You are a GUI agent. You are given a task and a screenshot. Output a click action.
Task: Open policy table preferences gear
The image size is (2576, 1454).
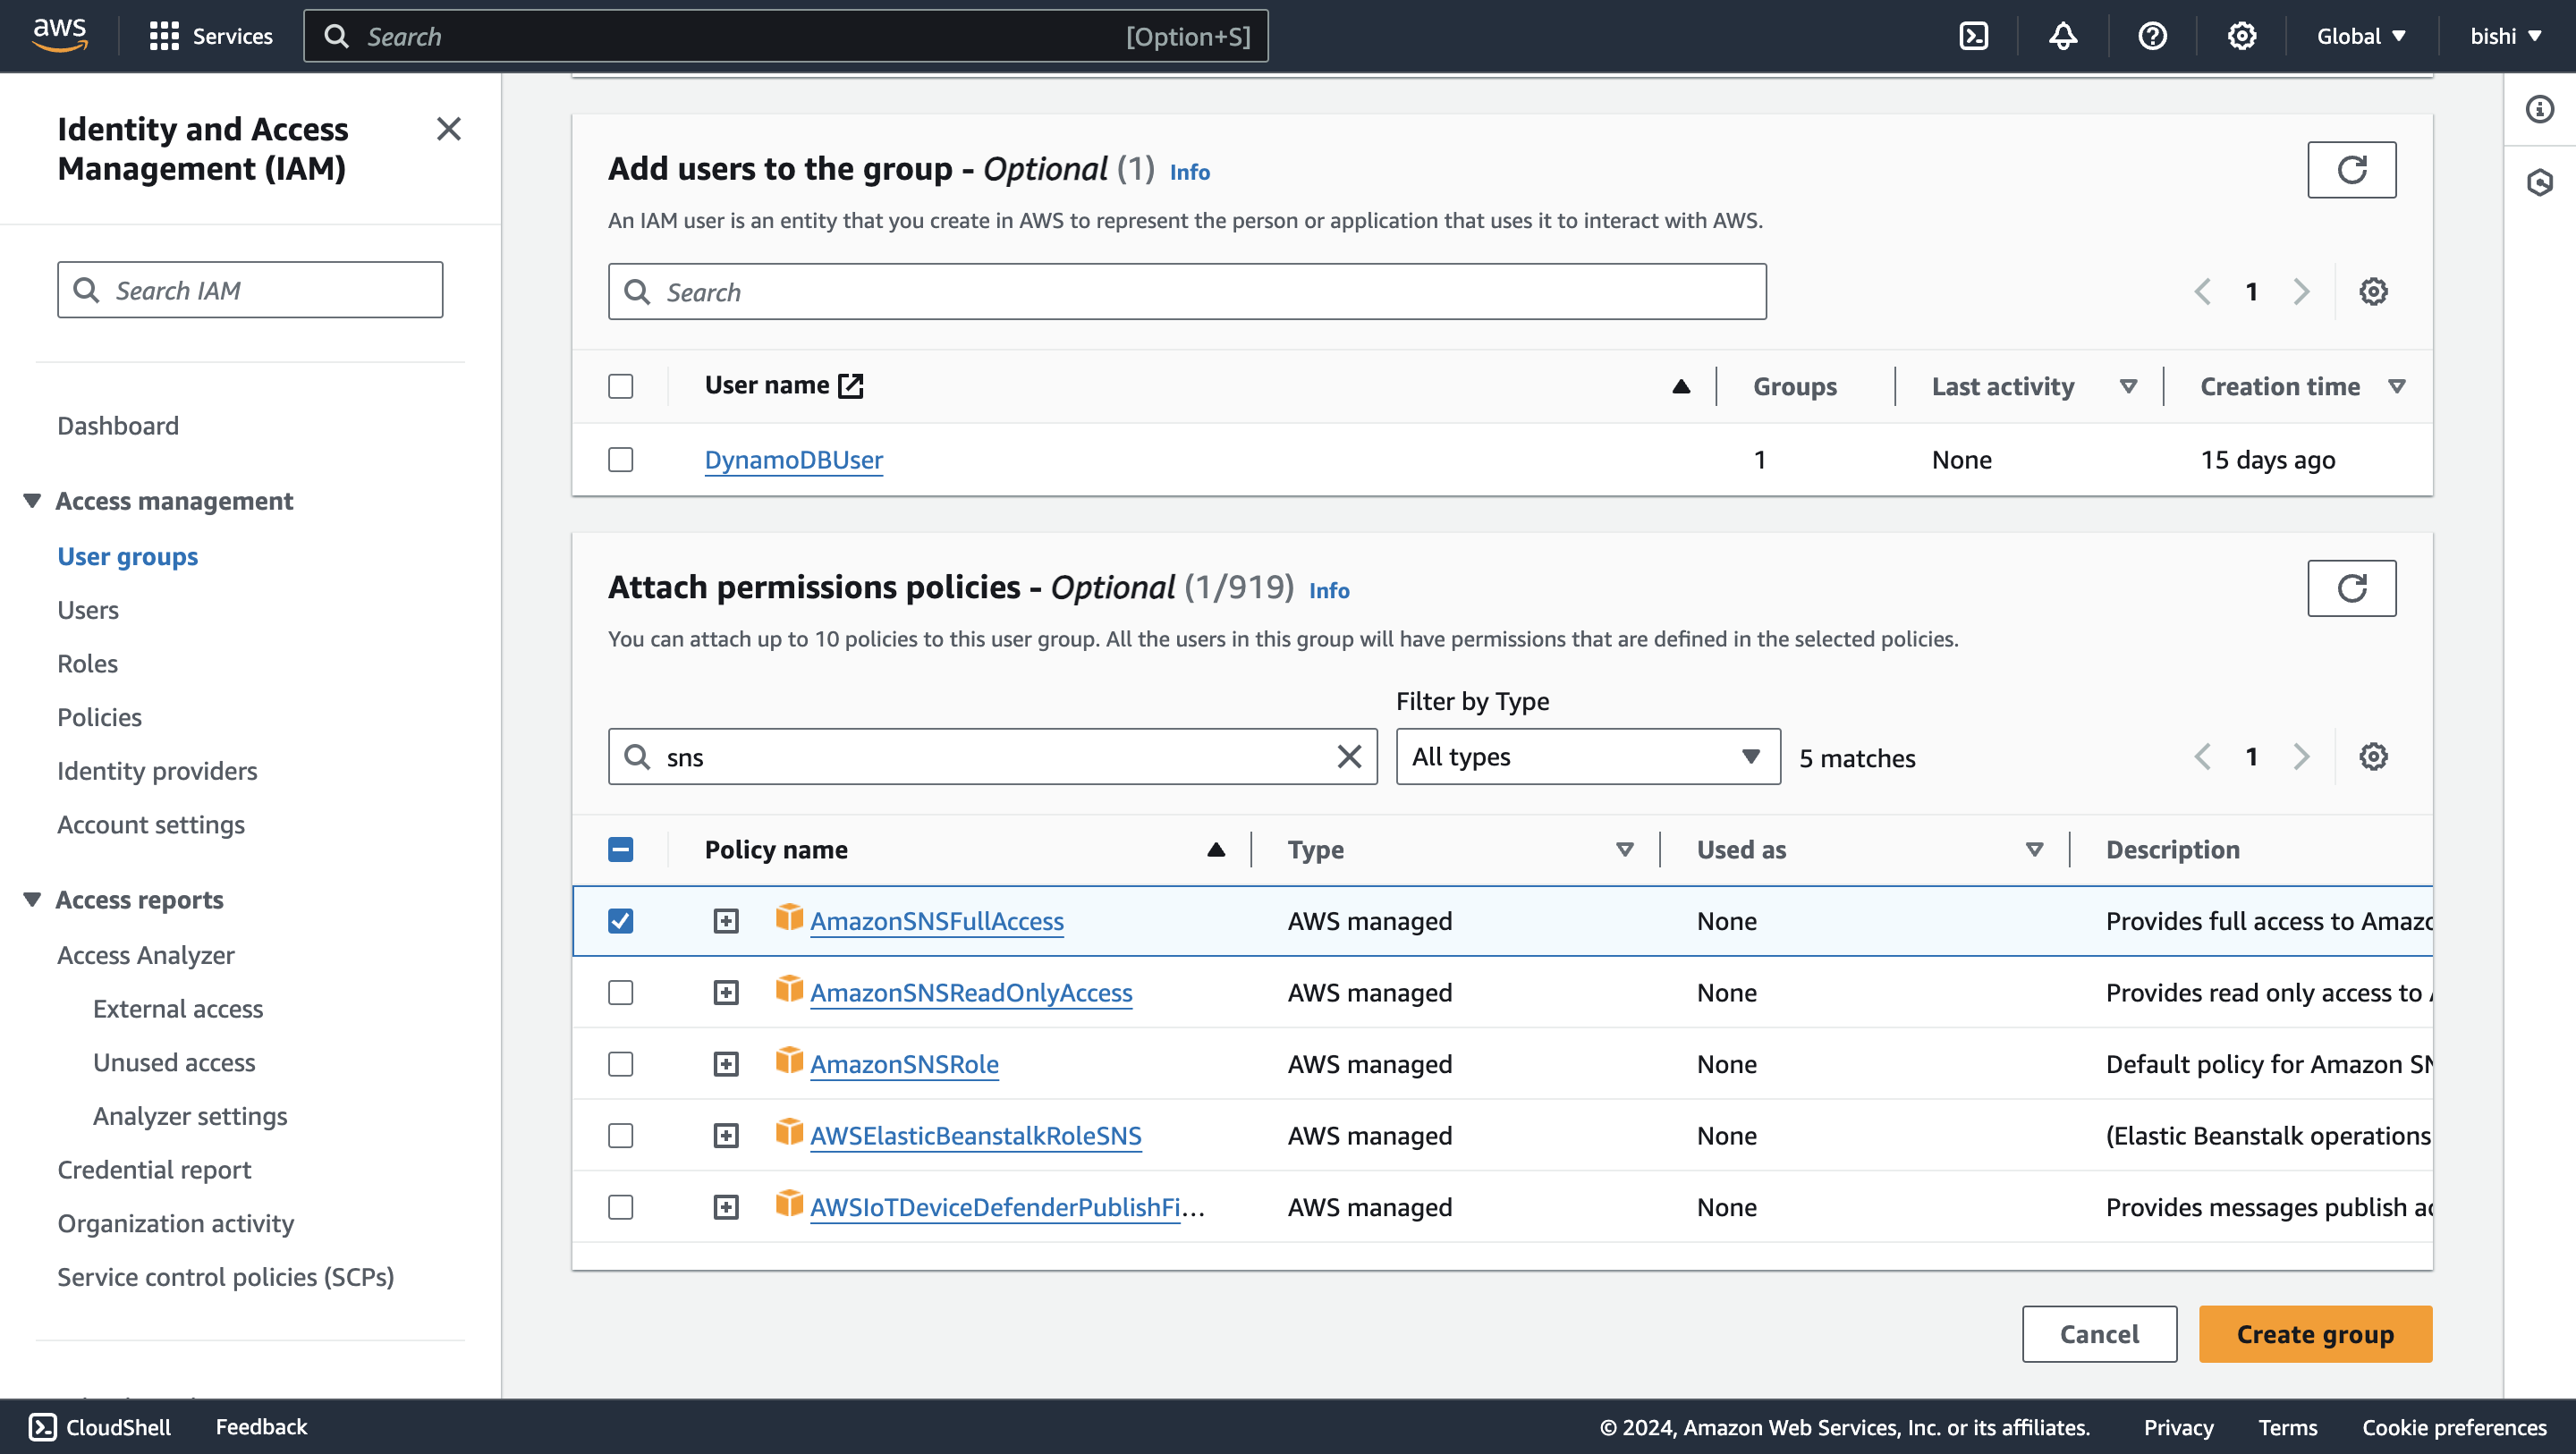click(x=2373, y=757)
